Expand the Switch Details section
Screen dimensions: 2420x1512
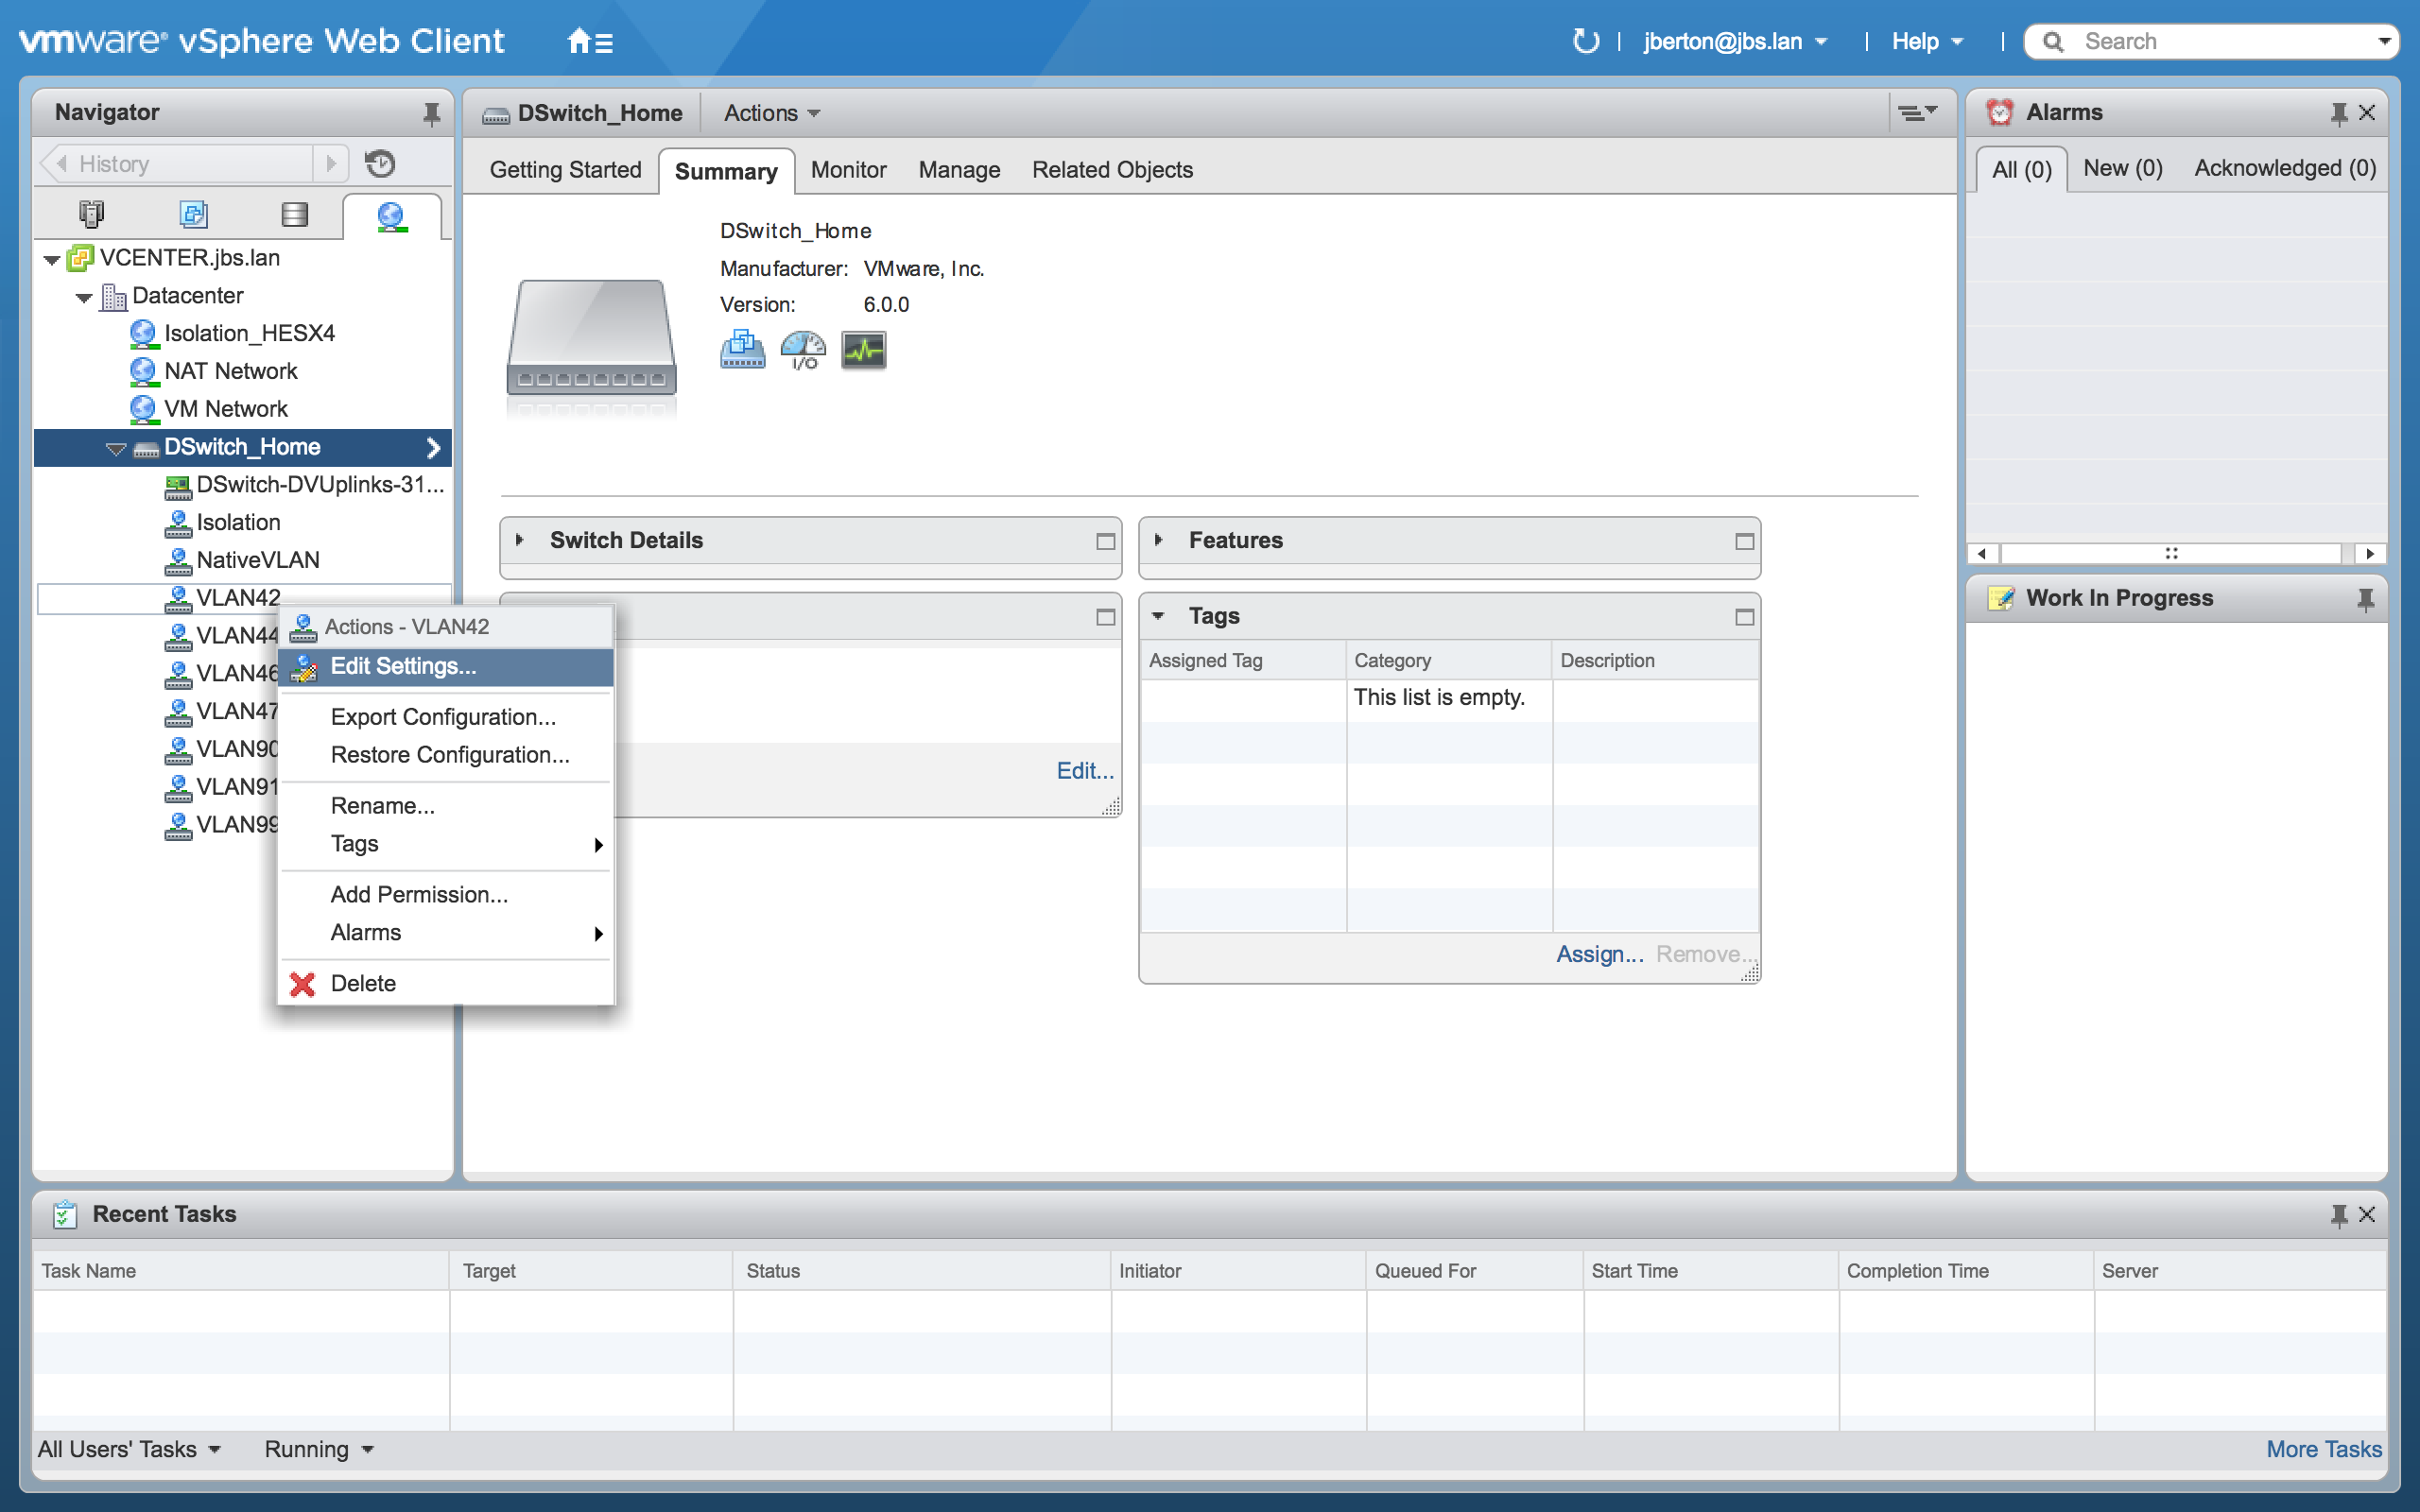click(519, 540)
